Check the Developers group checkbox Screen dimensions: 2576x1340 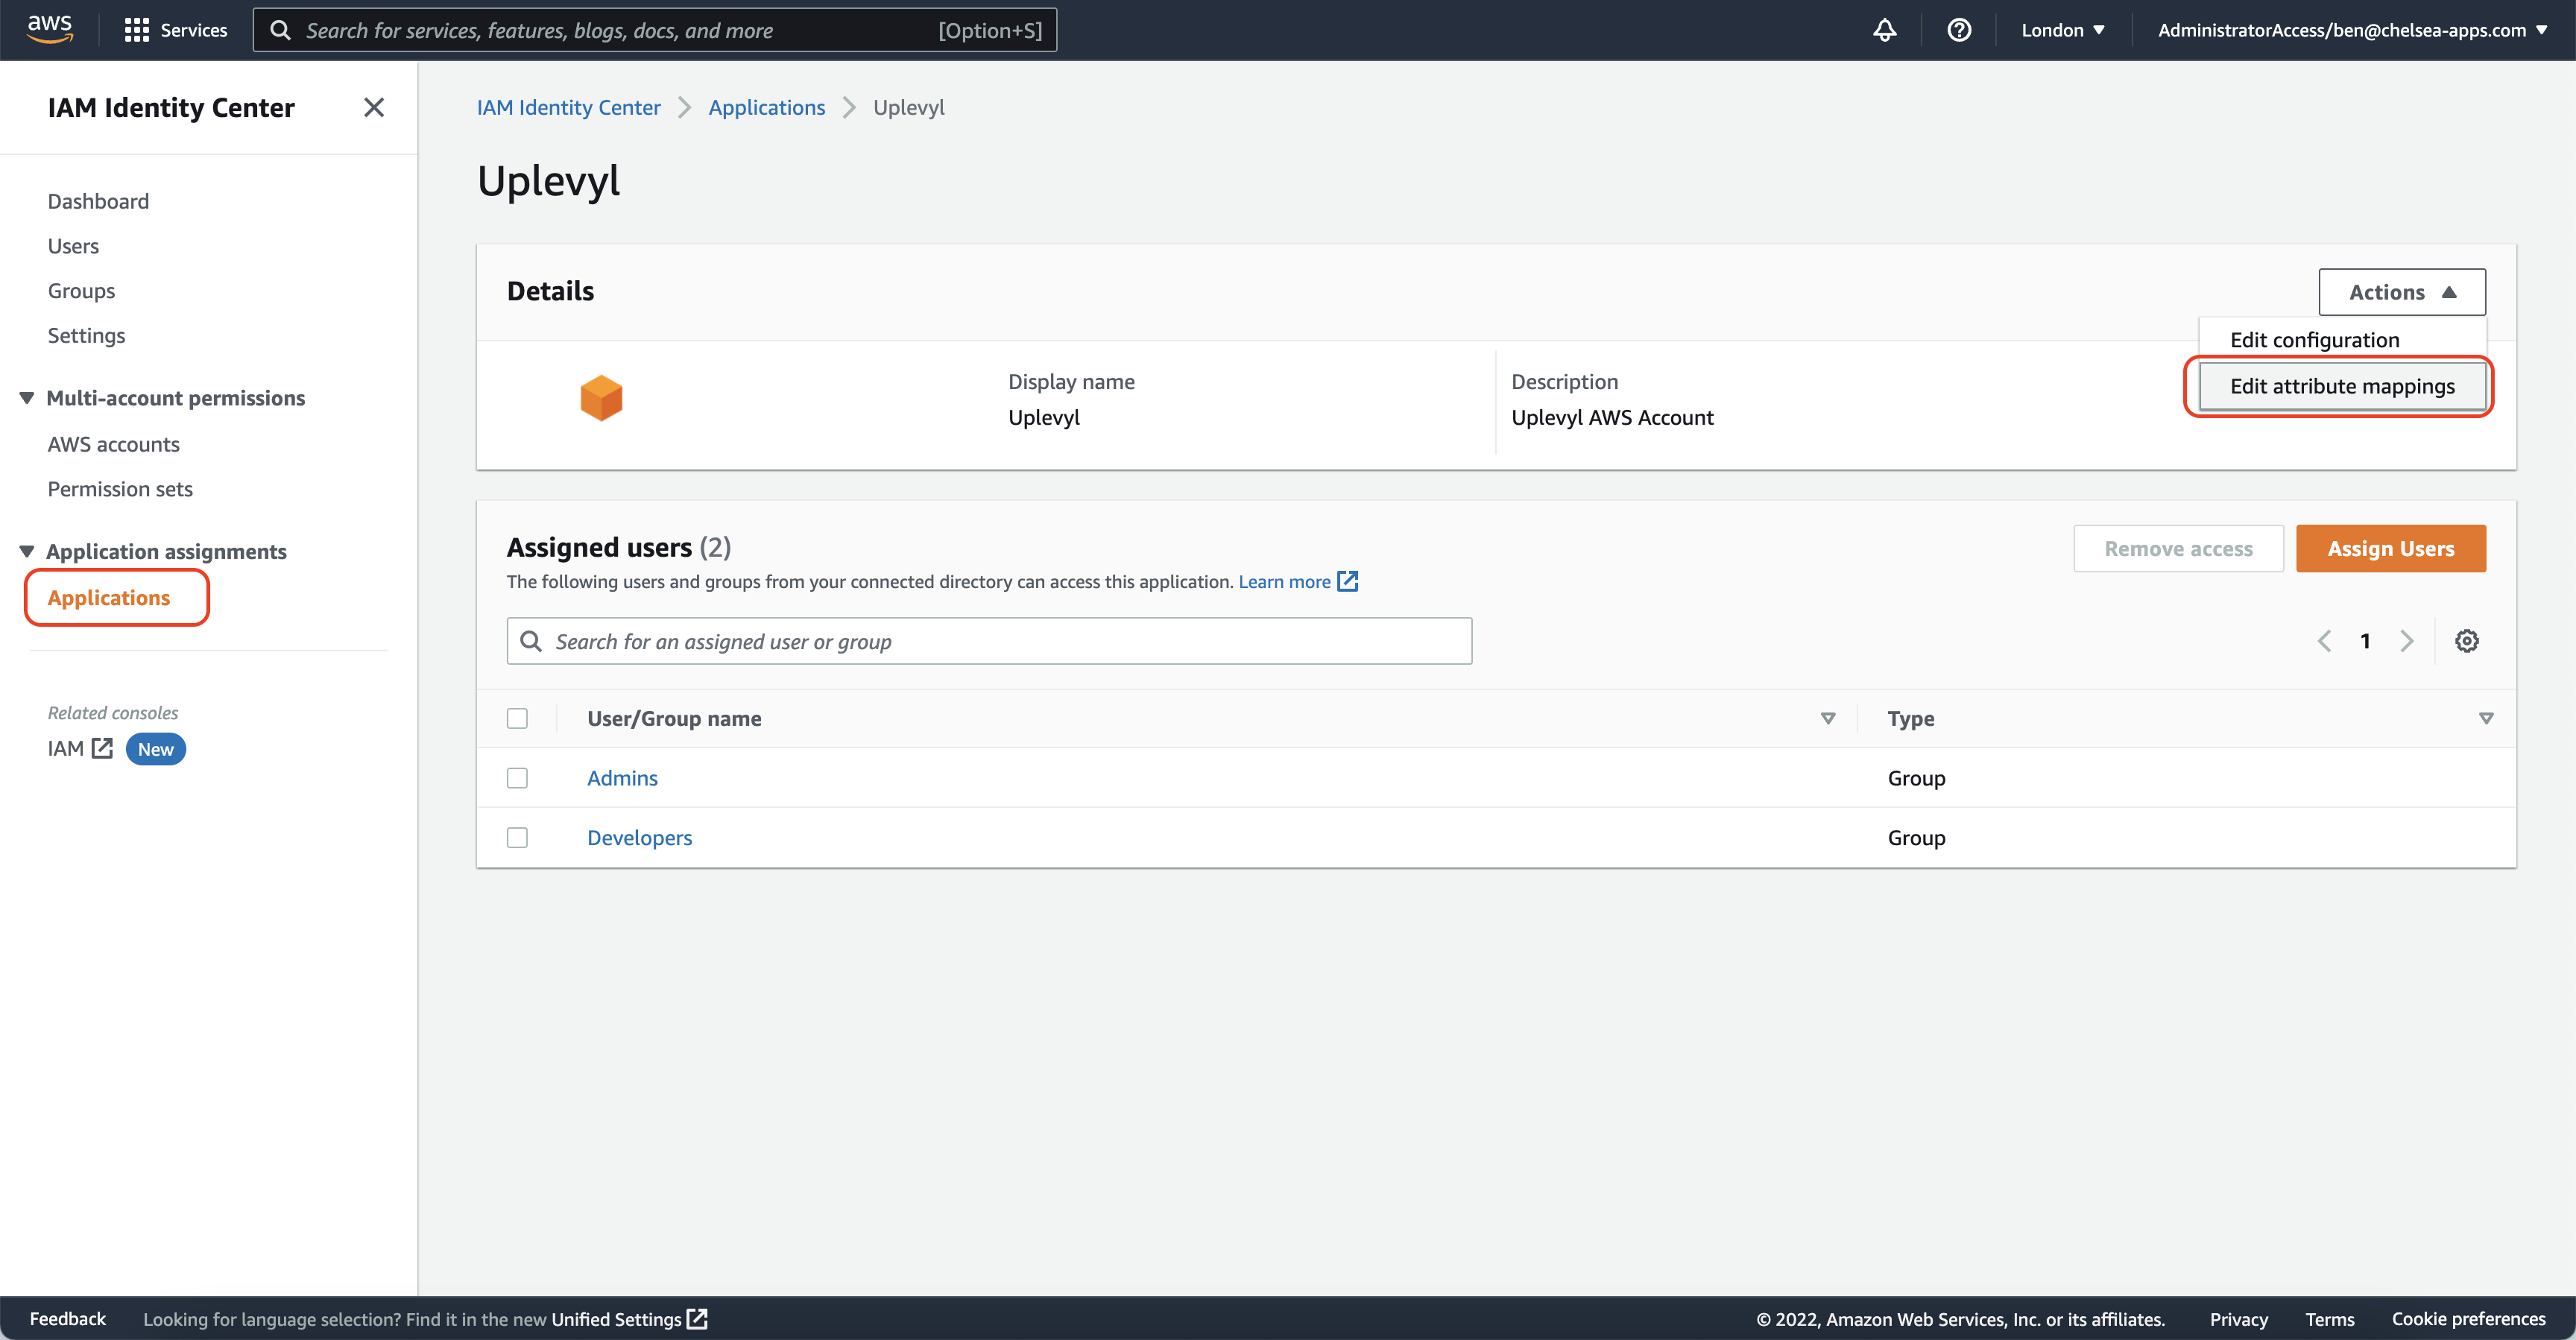pyautogui.click(x=517, y=838)
